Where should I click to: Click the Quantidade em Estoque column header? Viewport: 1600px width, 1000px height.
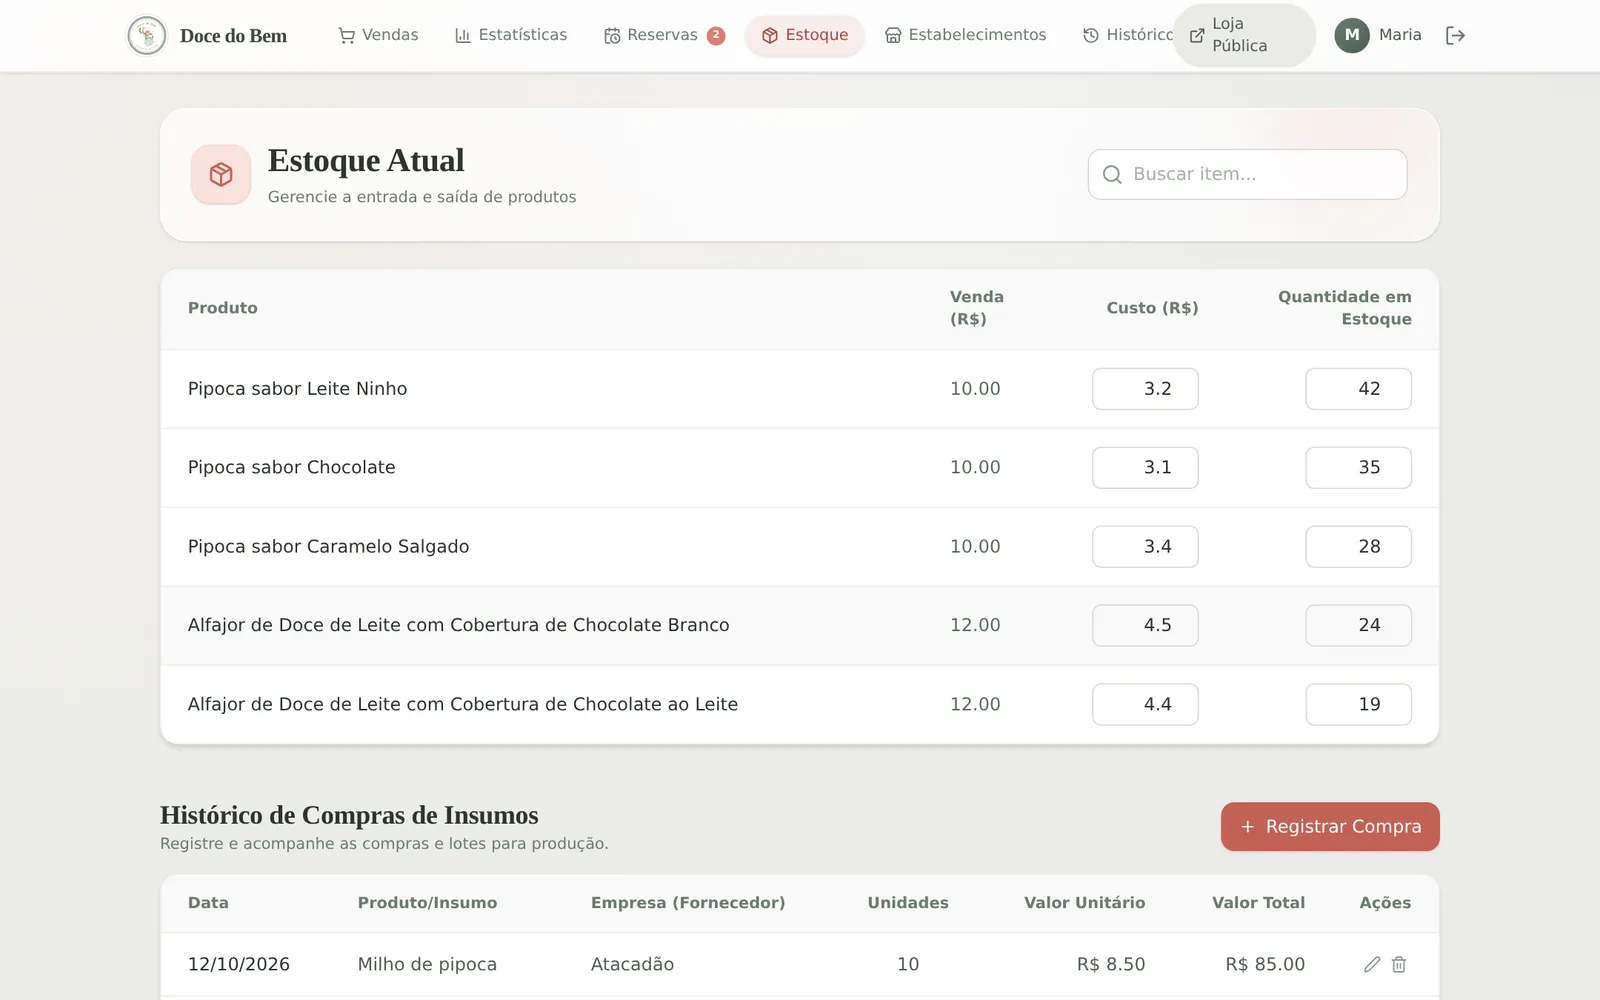tap(1345, 308)
